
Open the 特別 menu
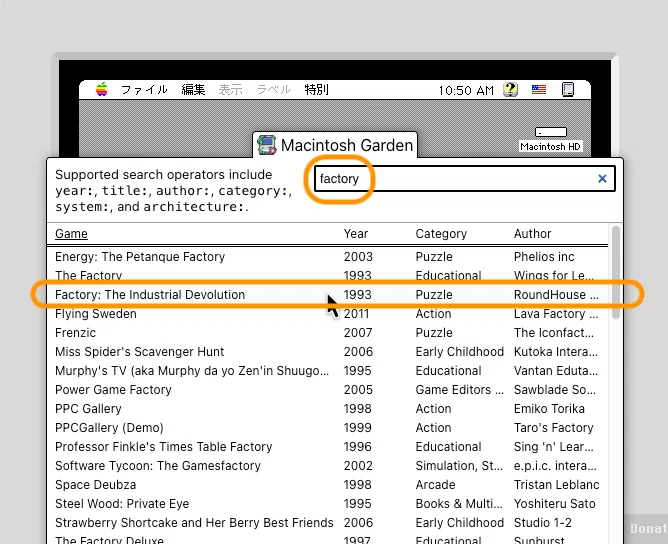coord(317,89)
